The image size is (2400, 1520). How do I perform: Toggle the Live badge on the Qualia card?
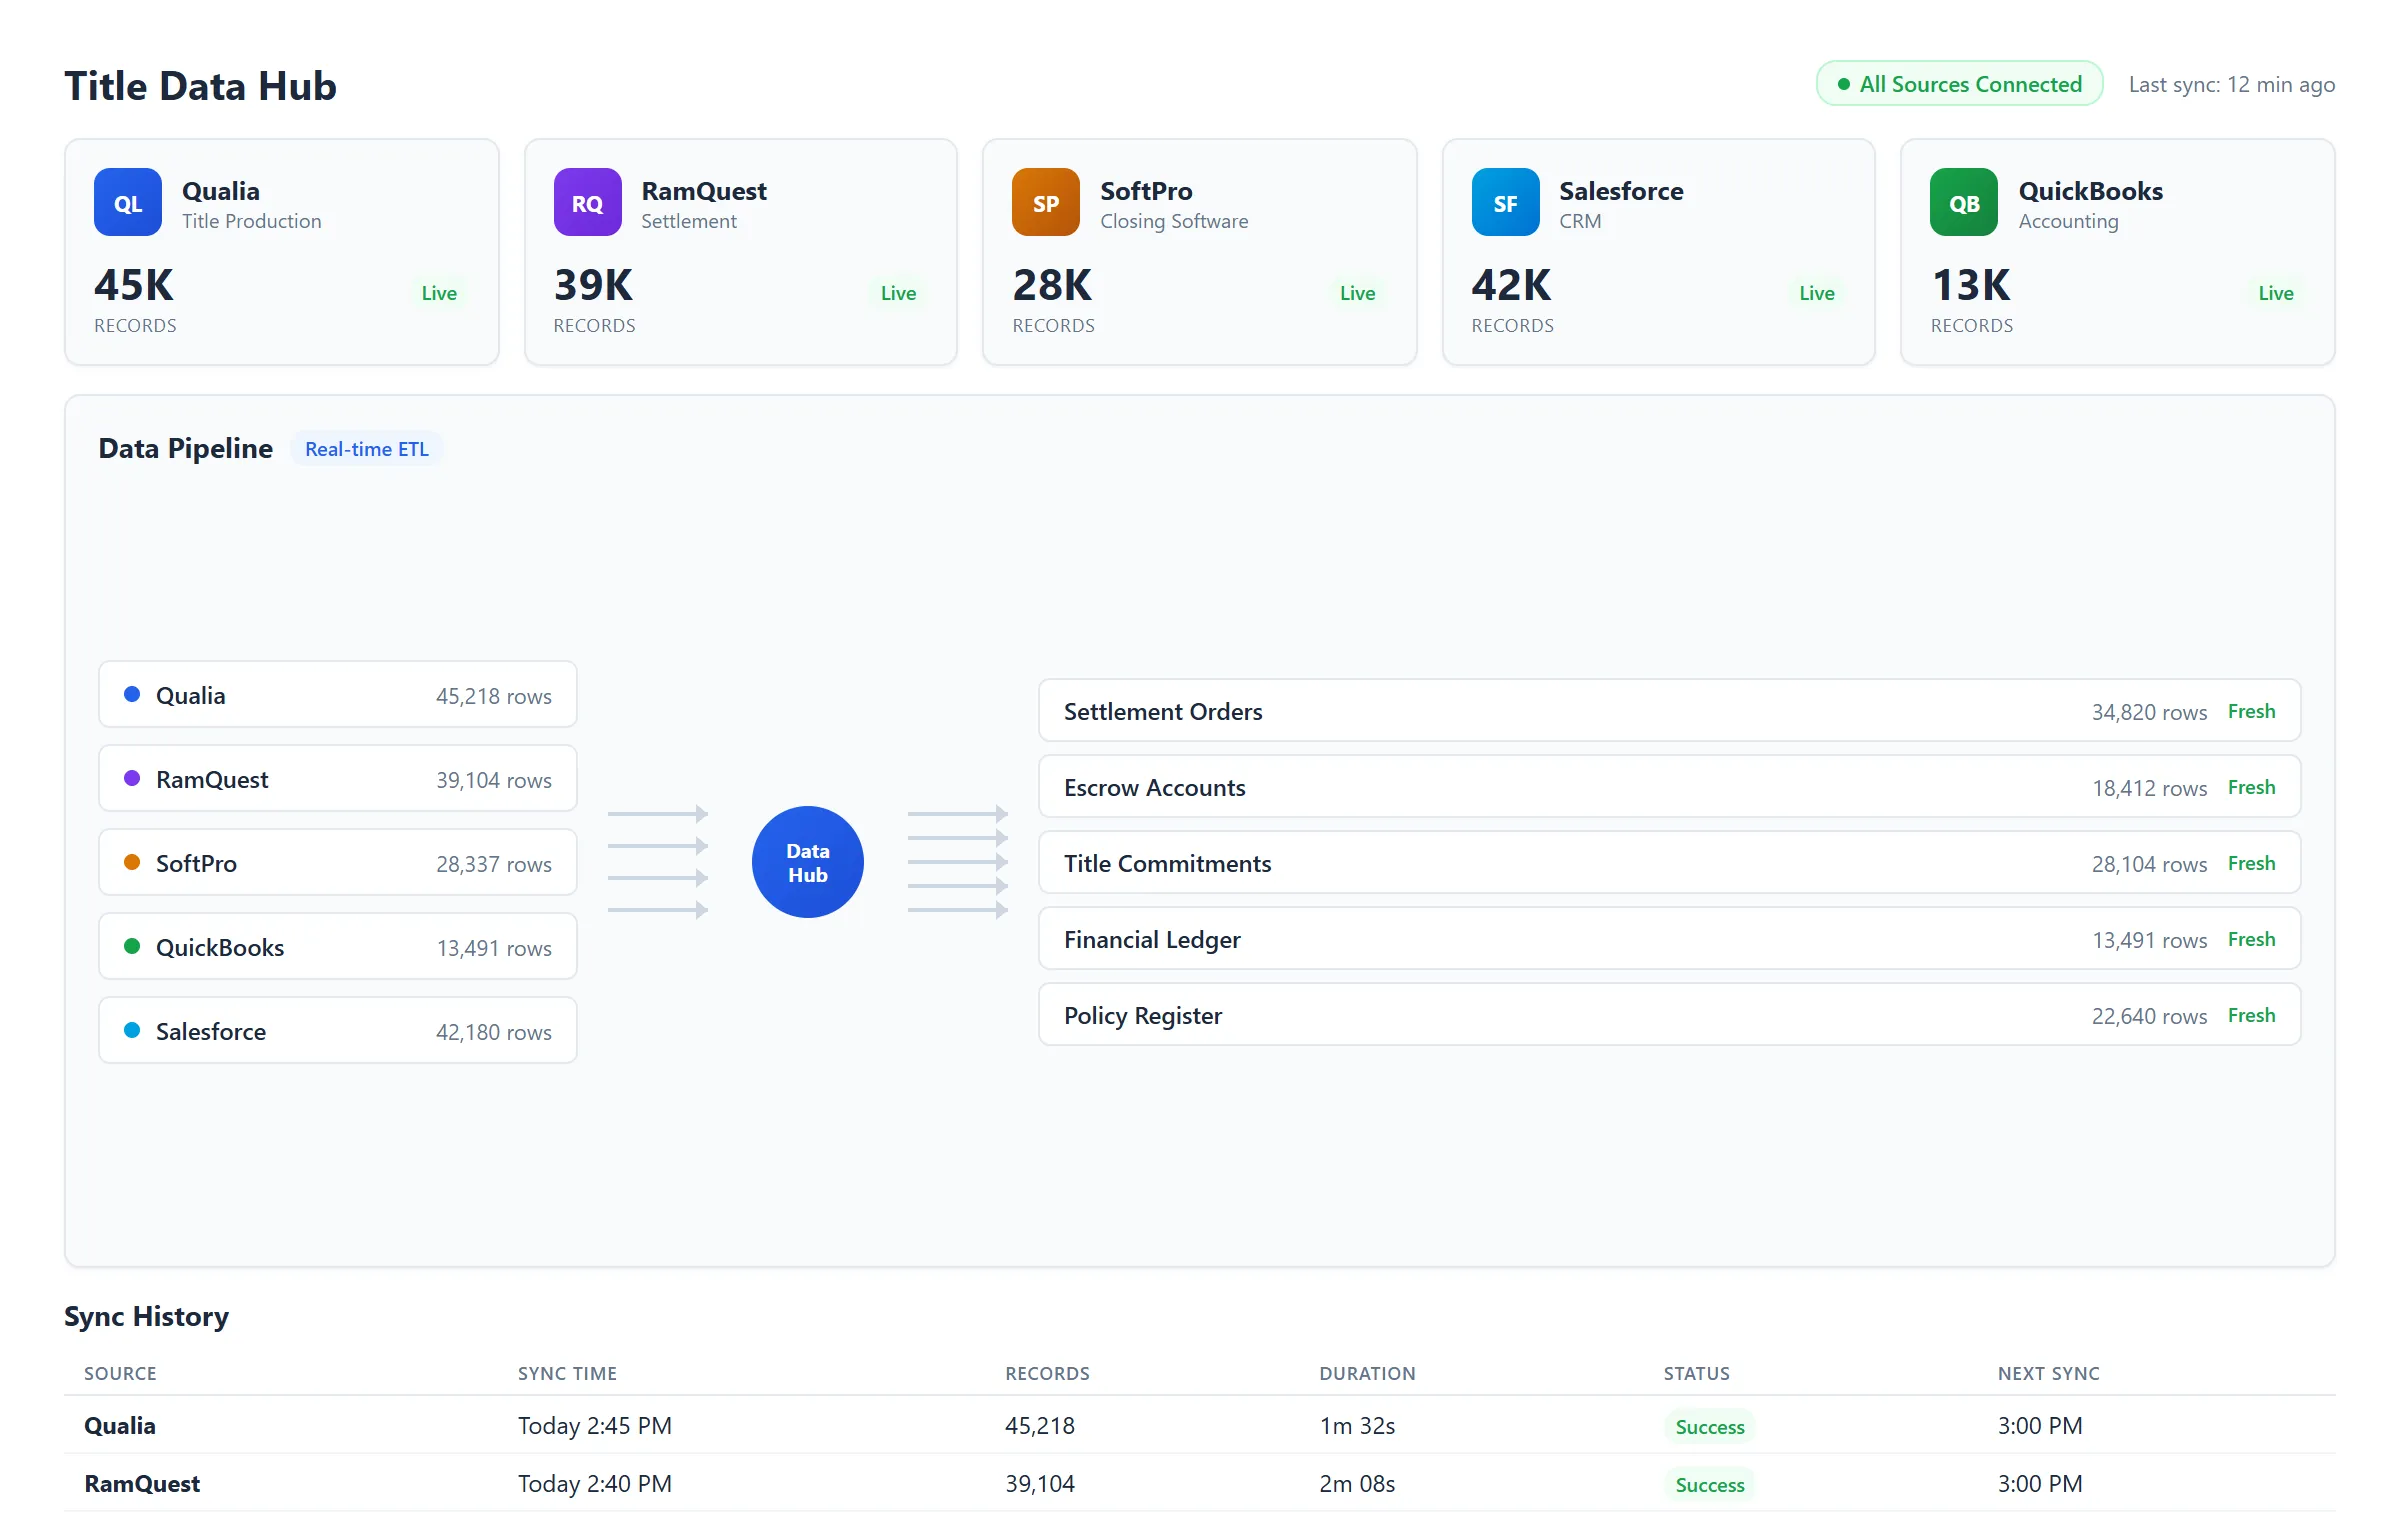click(x=438, y=292)
